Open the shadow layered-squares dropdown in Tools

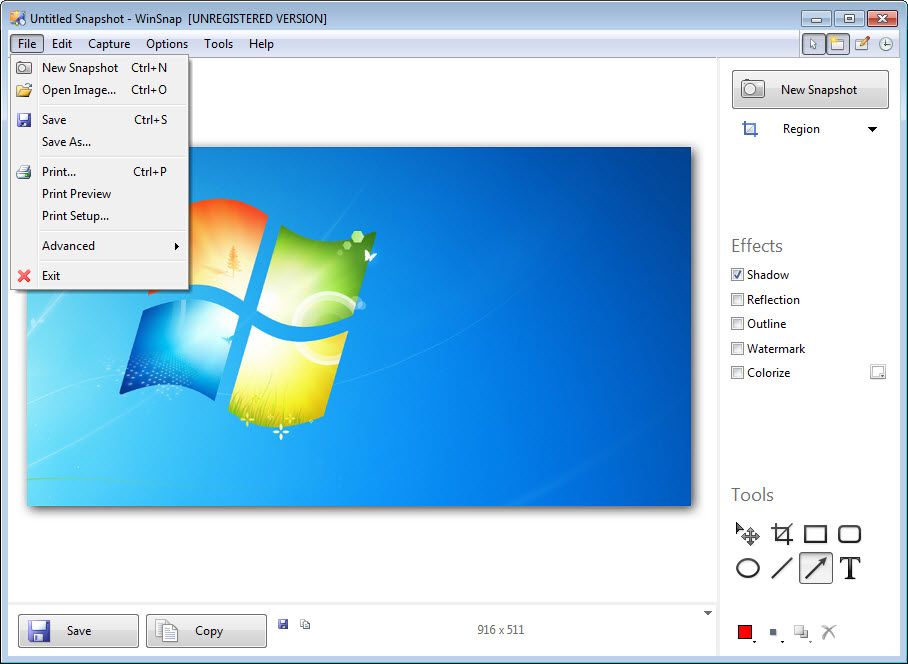(802, 632)
